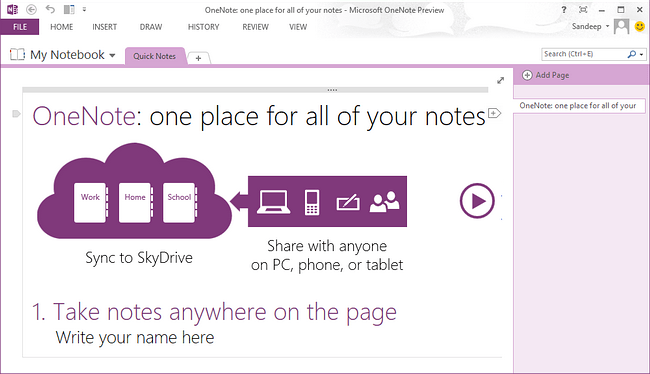Click the School notebook in the cloud graphic
Viewport: 650px width, 374px height.
tap(180, 203)
